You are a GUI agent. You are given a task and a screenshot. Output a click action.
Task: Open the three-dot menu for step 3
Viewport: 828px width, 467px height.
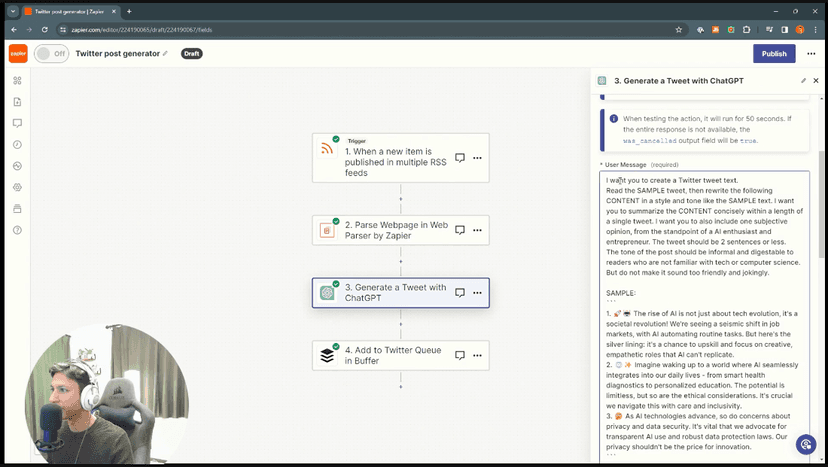[x=477, y=293]
